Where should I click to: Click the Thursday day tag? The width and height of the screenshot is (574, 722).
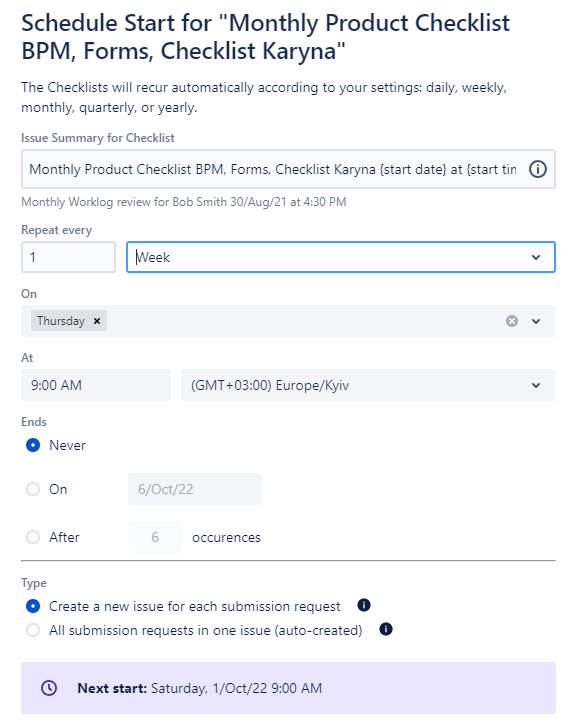point(61,321)
